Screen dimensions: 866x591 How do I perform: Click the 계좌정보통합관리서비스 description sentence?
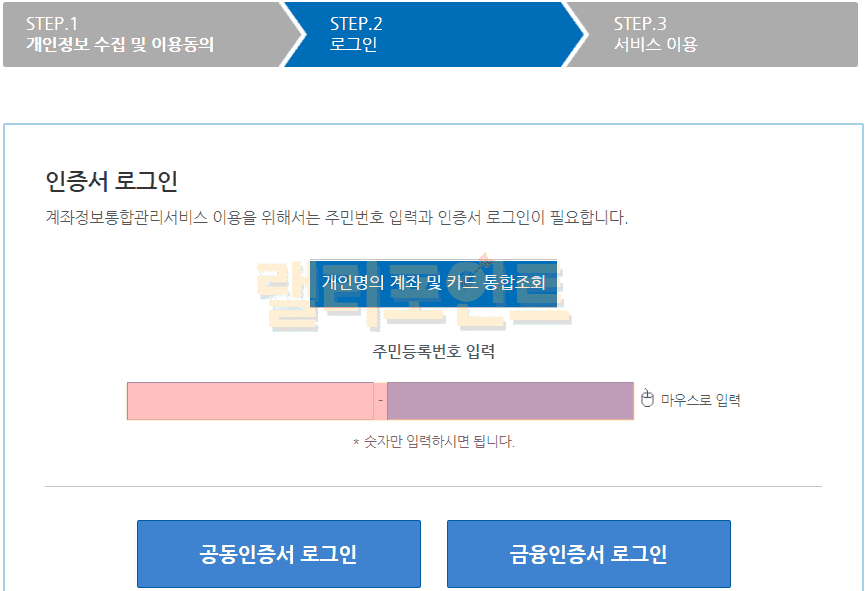tap(337, 218)
